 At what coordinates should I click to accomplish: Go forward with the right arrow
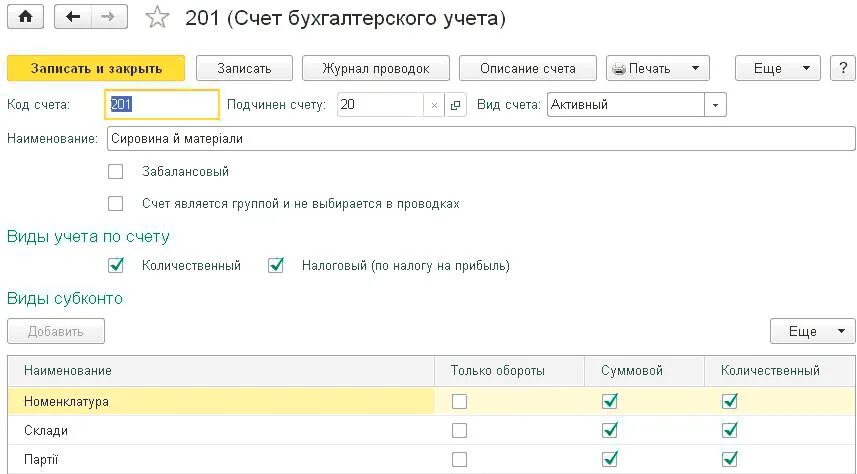(109, 17)
